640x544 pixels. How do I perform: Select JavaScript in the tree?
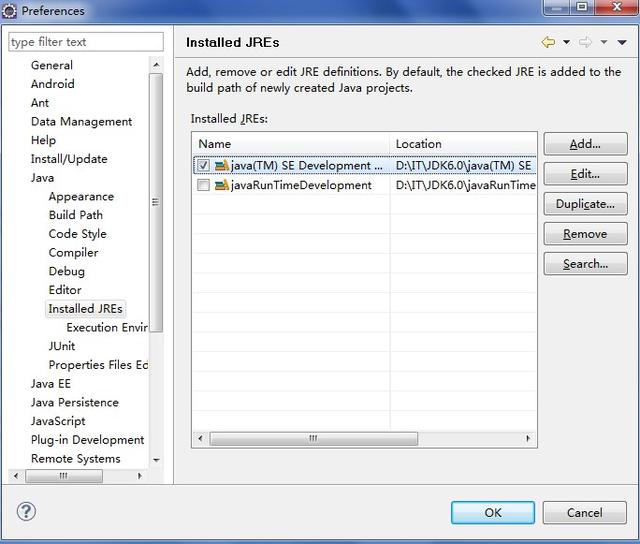(58, 421)
